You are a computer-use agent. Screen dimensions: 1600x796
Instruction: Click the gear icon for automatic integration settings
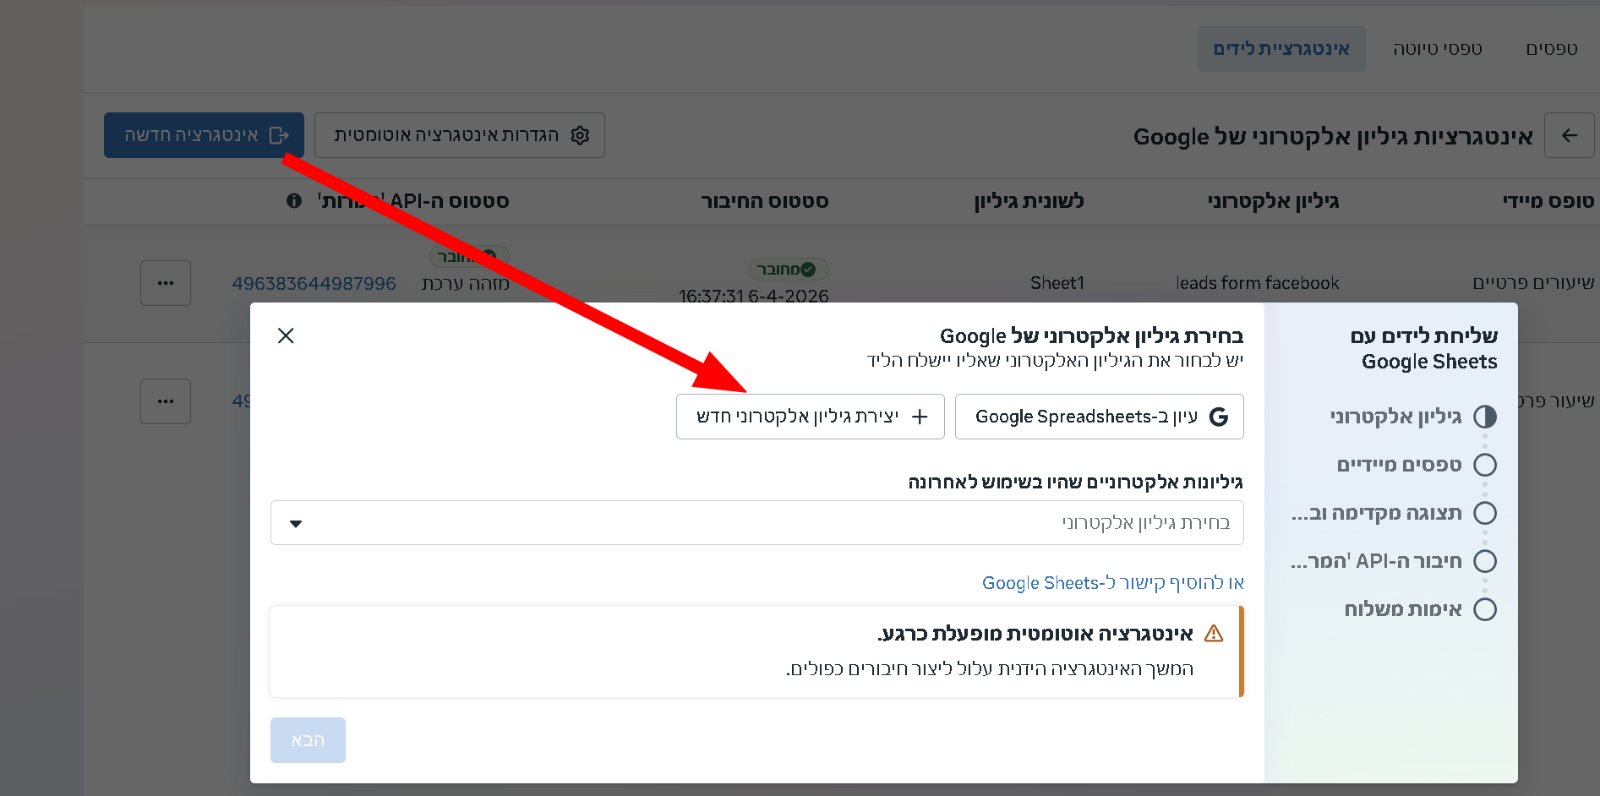point(580,135)
